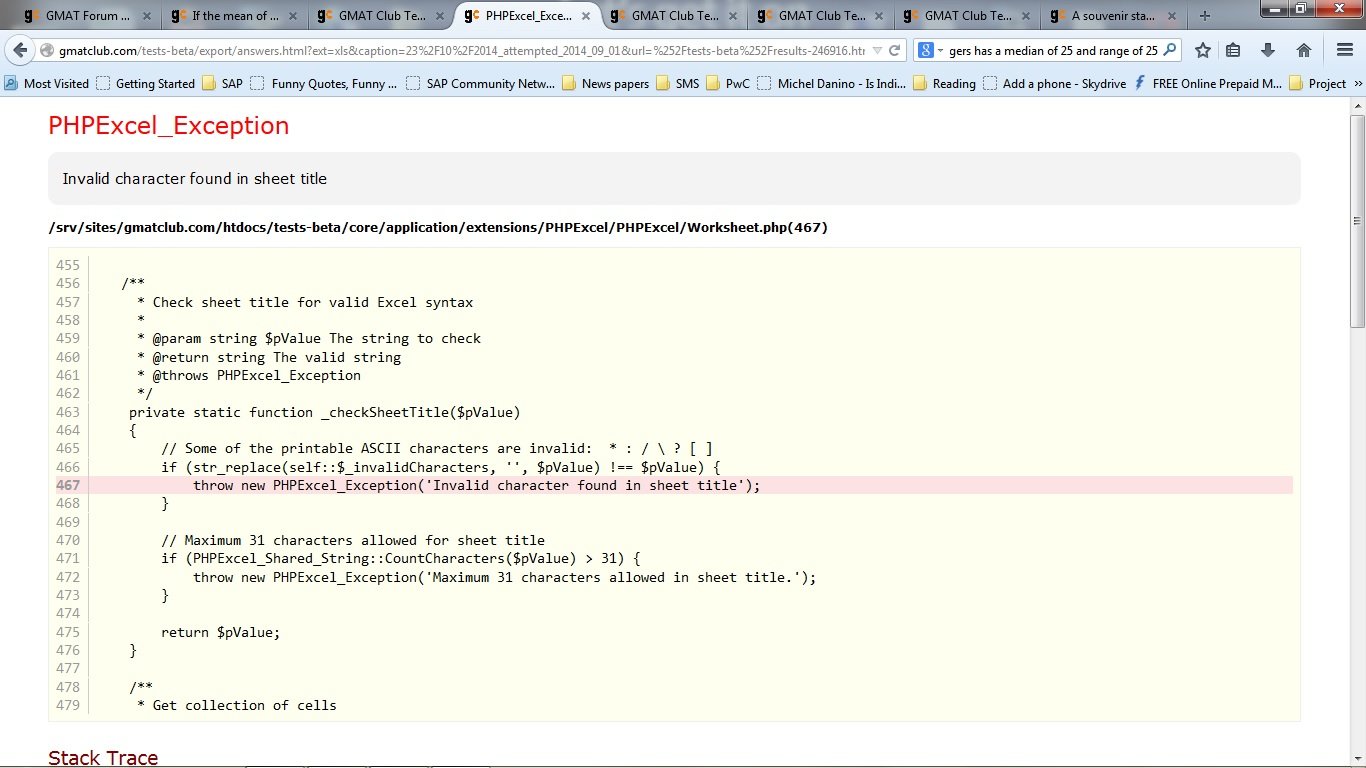Screen dimensions: 1366x768
Task: Open the Downloads arrow icon
Action: [x=1268, y=51]
